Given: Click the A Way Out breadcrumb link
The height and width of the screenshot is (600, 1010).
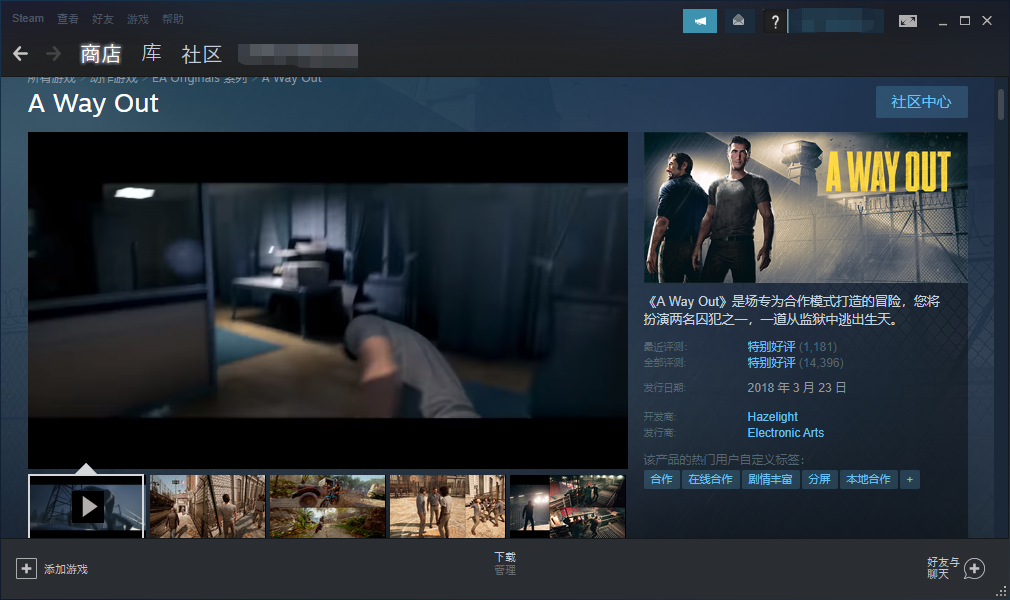Looking at the screenshot, I should (292, 79).
